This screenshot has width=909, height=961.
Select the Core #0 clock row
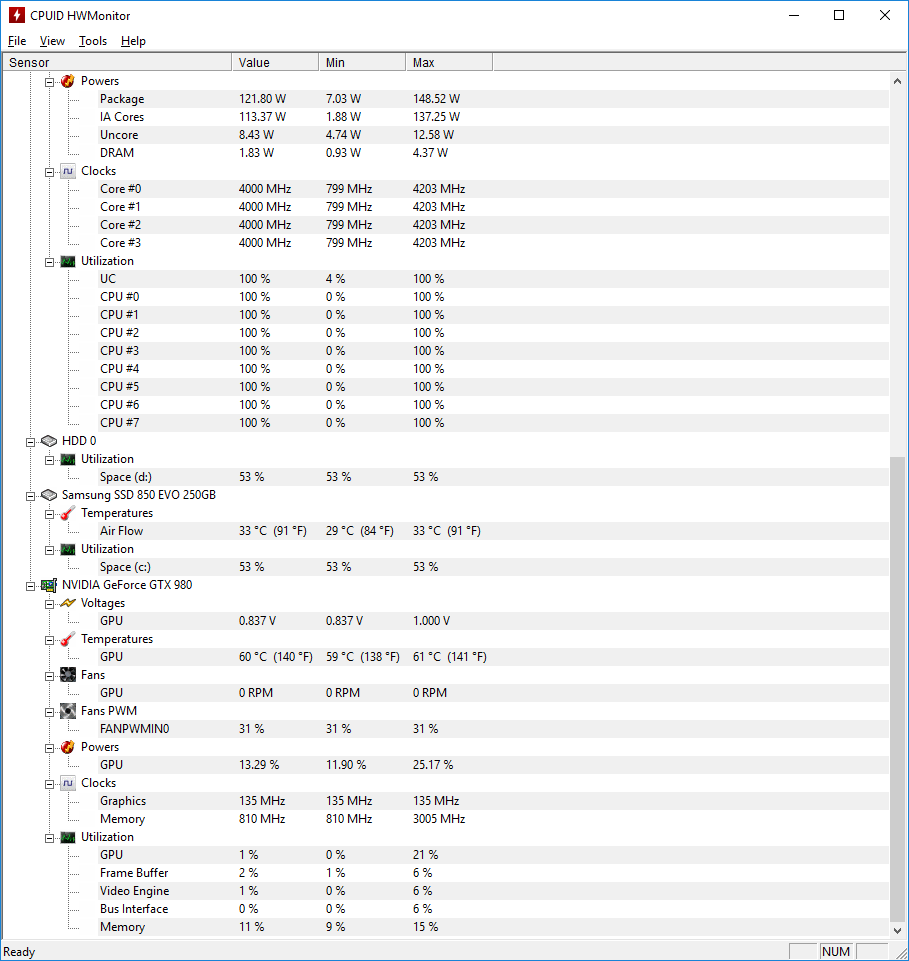493,189
